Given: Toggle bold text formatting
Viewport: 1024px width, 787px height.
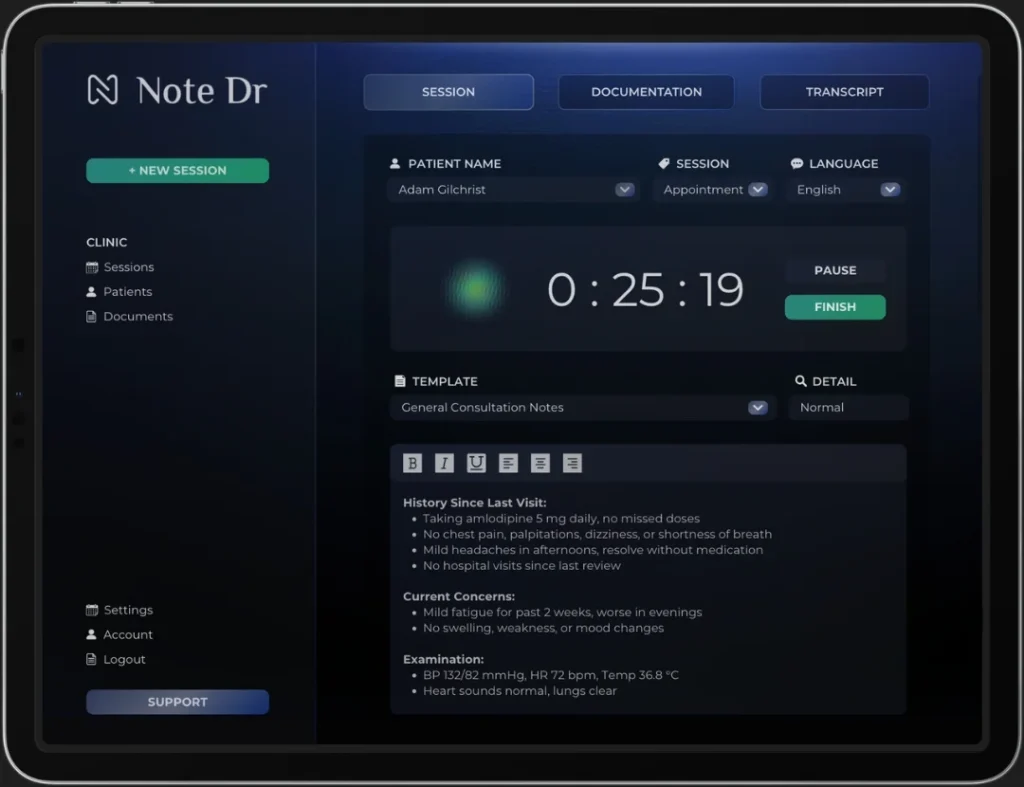Looking at the screenshot, I should click(412, 463).
